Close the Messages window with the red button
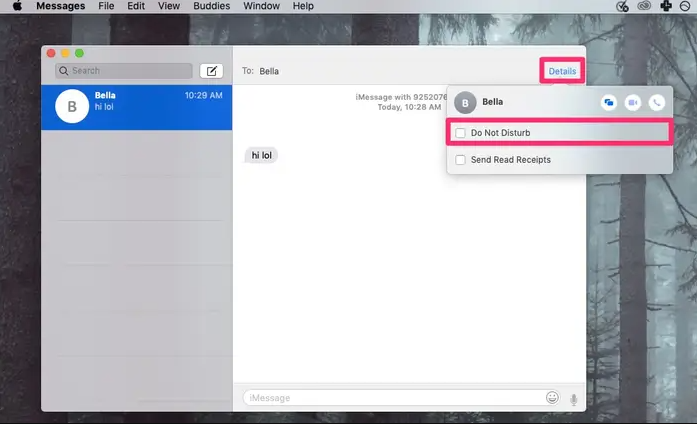 point(51,53)
